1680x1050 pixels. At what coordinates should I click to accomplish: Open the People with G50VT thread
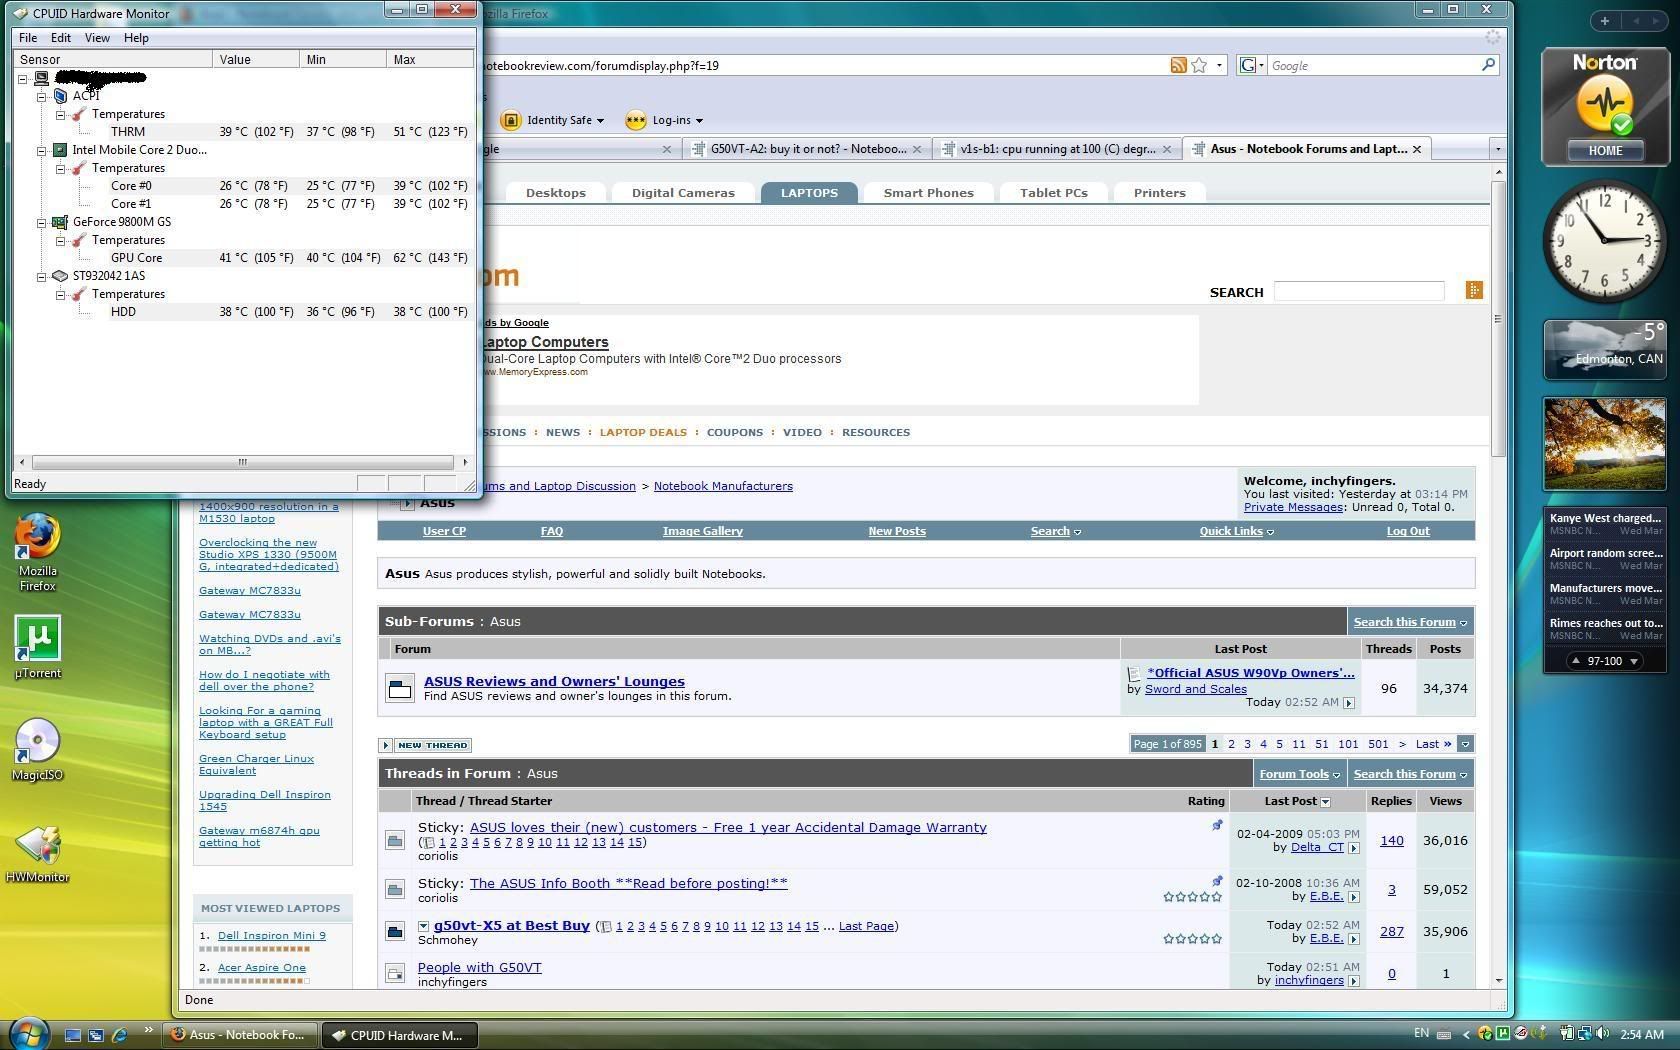click(479, 967)
